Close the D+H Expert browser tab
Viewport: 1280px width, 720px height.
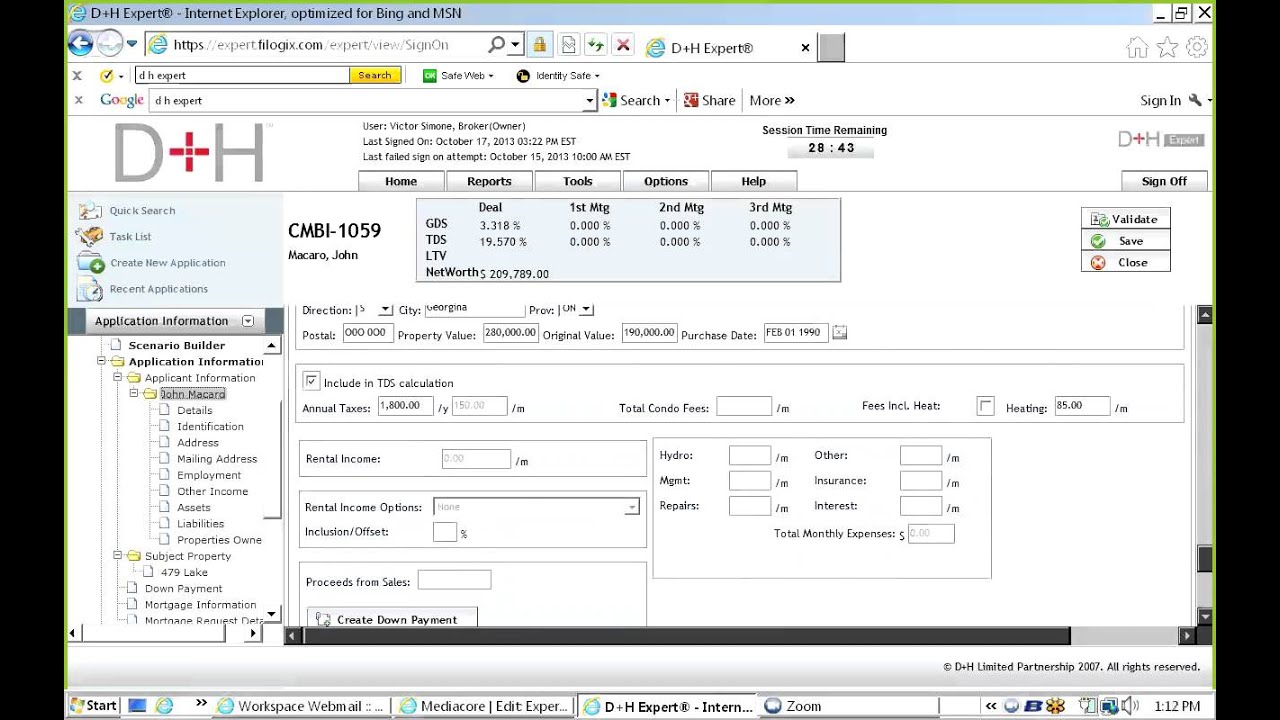pyautogui.click(x=805, y=48)
